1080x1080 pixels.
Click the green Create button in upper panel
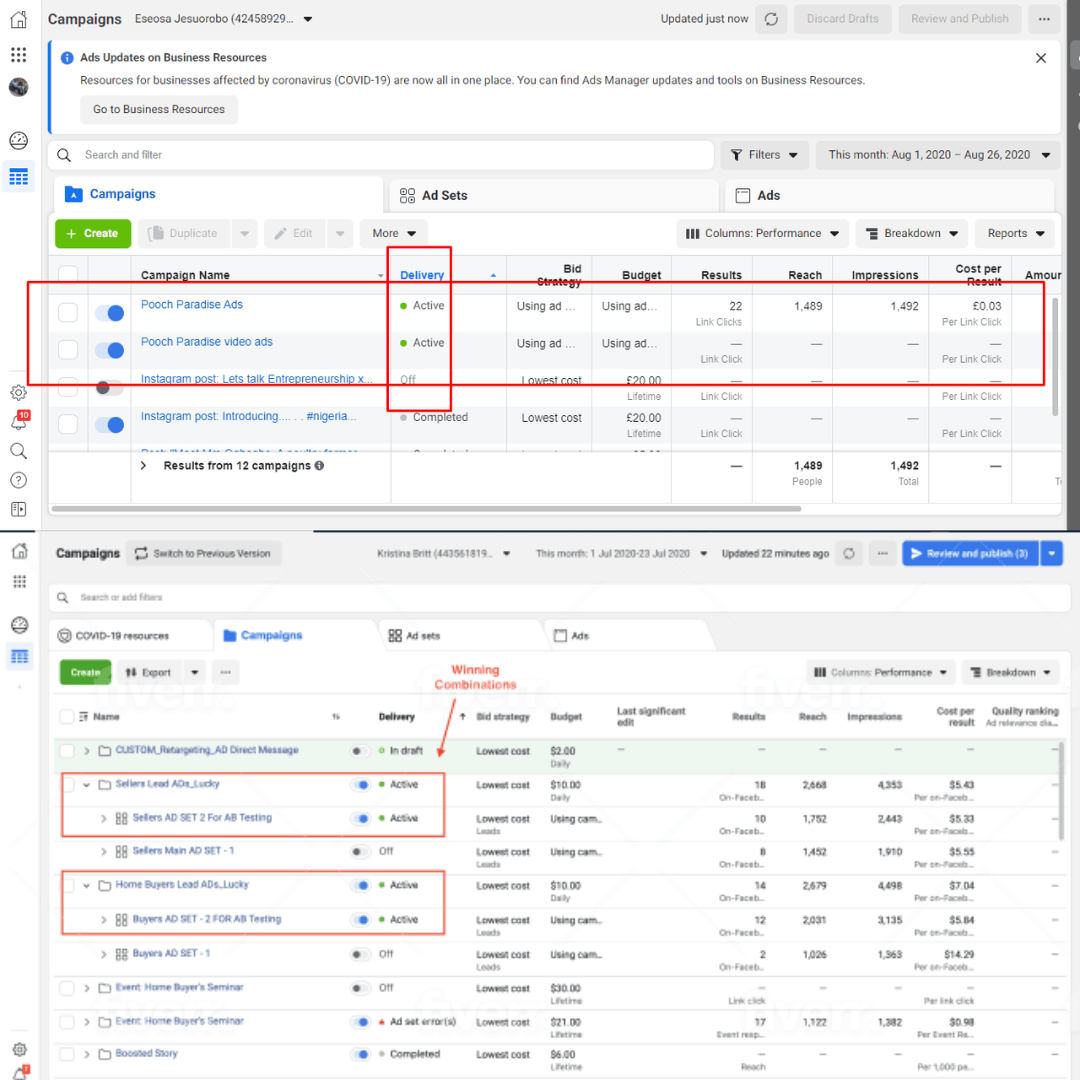click(x=92, y=233)
